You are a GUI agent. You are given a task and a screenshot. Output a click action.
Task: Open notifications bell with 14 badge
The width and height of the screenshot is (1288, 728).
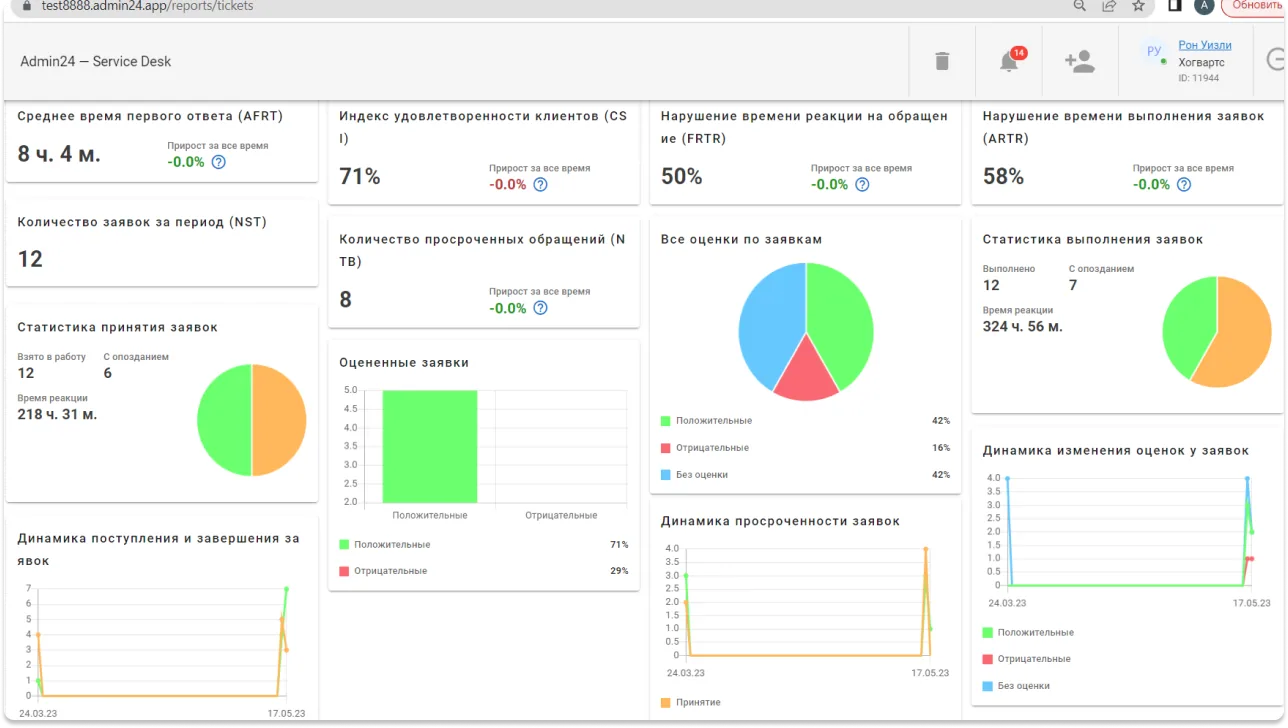click(x=1011, y=60)
